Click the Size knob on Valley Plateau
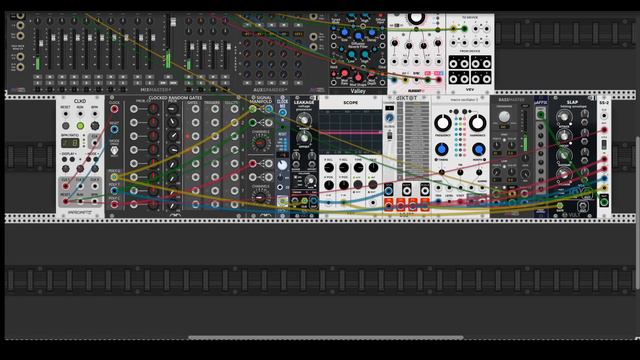Image resolution: width=640 pixels, height=360 pixels. [345, 32]
